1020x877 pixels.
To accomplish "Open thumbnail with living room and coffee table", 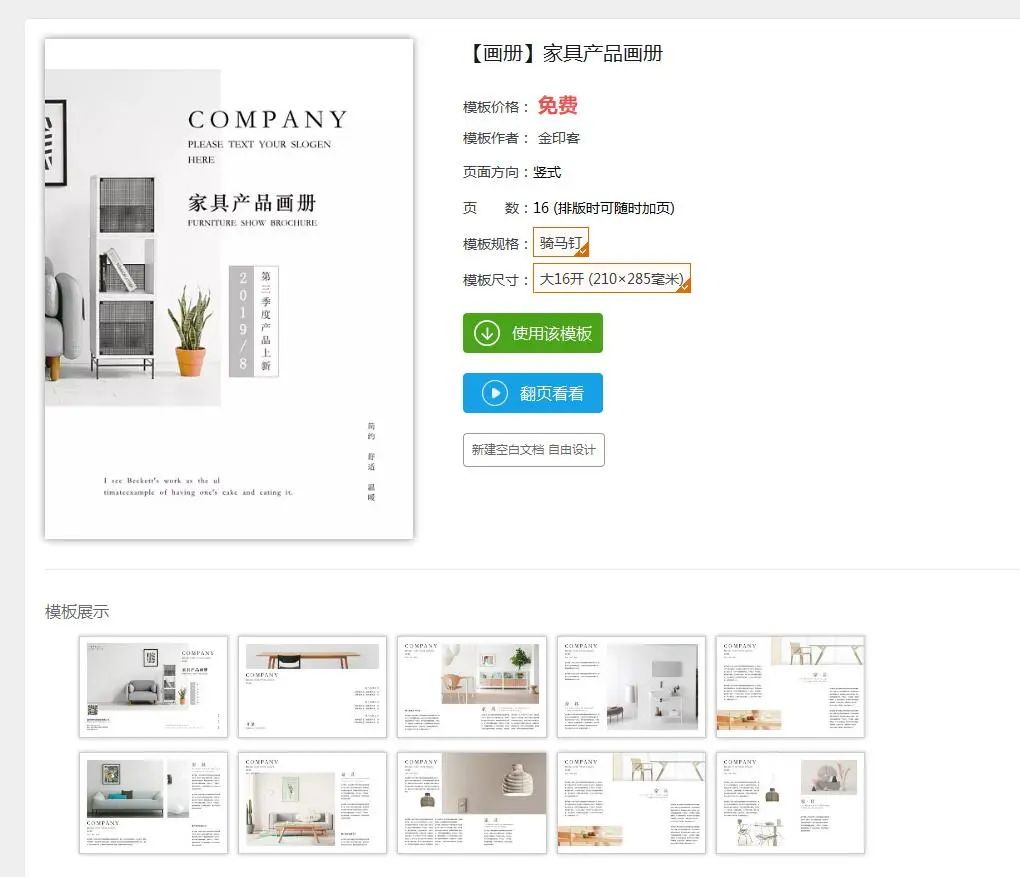I will 312,803.
